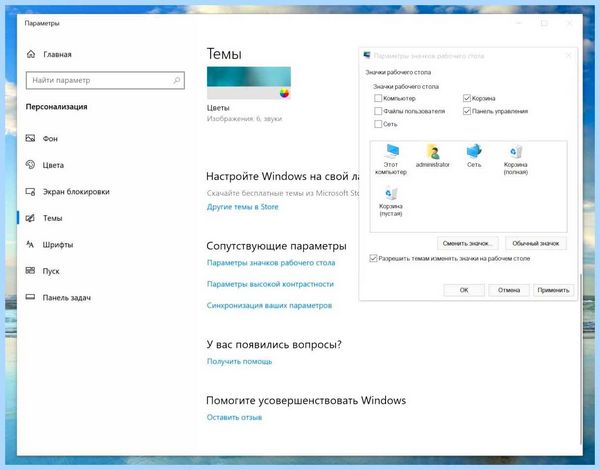Click OK in the icons dialog
This screenshot has height=470, width=600.
464,290
